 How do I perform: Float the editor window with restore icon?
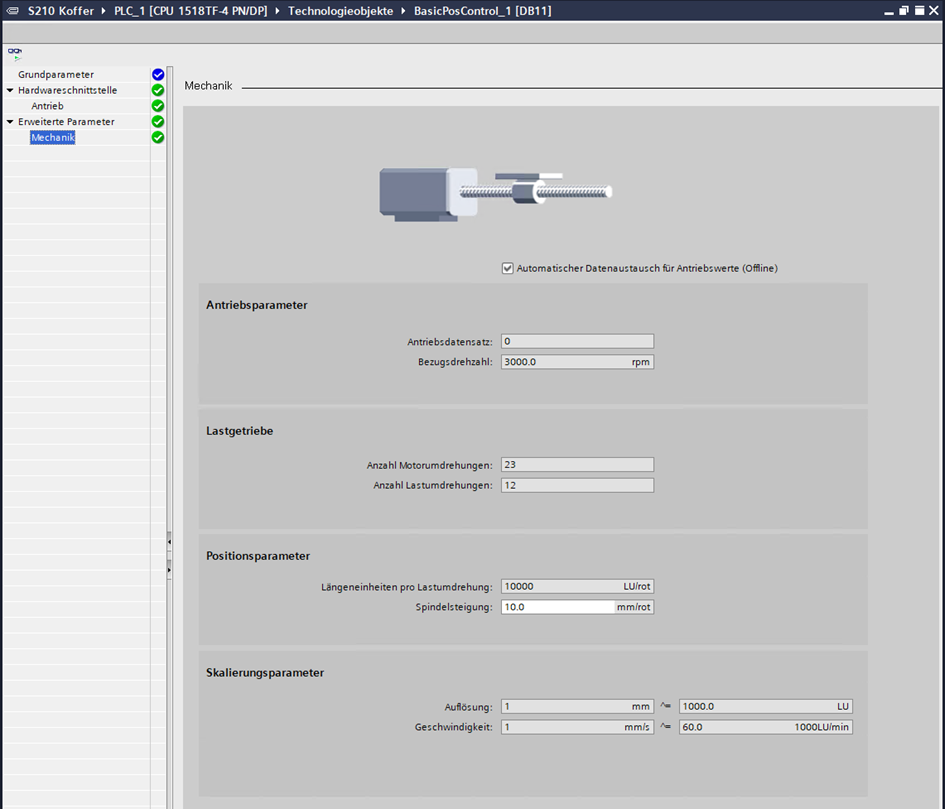[904, 10]
